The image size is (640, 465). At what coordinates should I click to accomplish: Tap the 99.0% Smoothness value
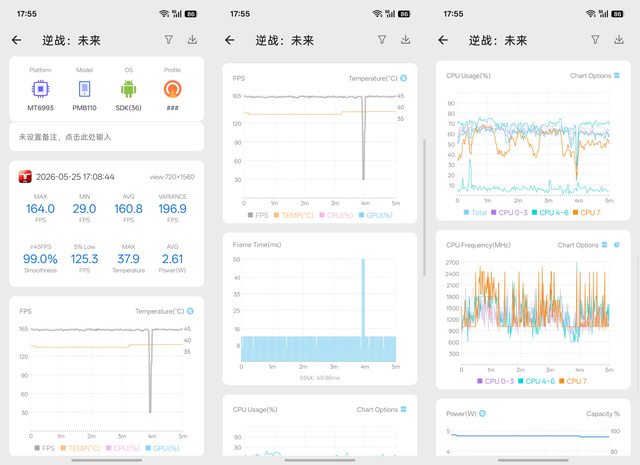coord(40,259)
